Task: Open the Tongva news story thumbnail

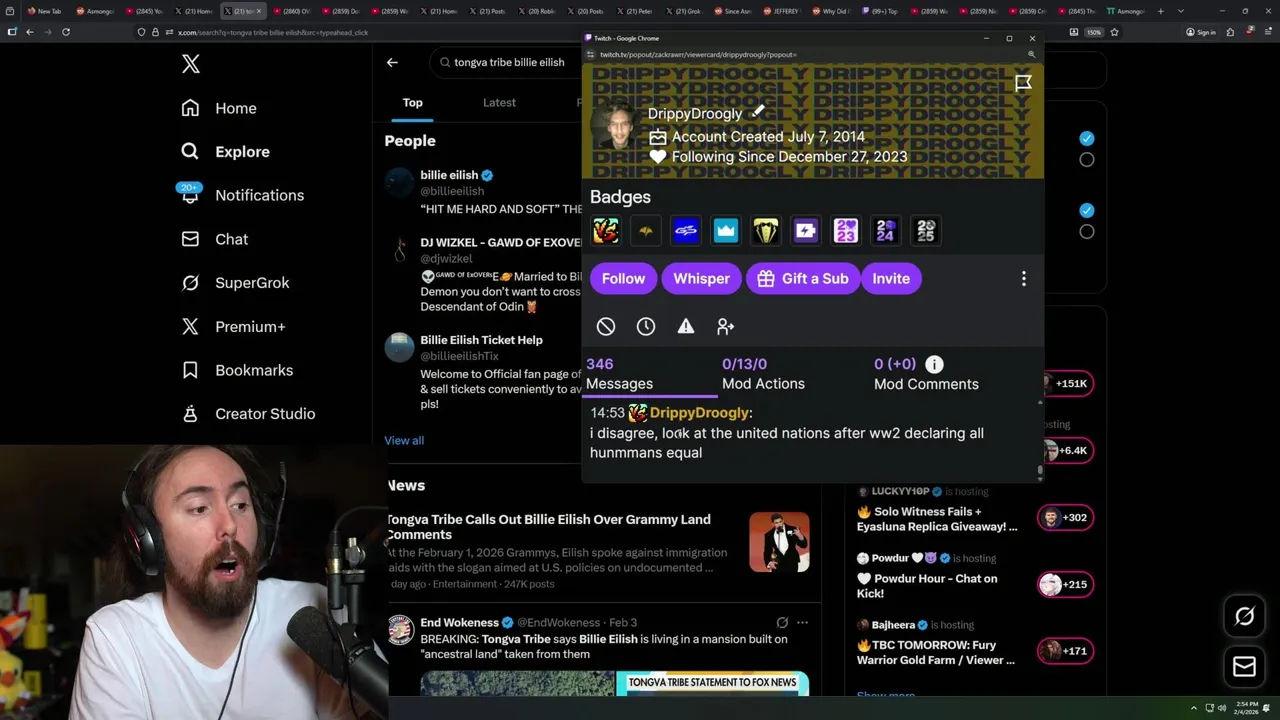Action: [779, 542]
